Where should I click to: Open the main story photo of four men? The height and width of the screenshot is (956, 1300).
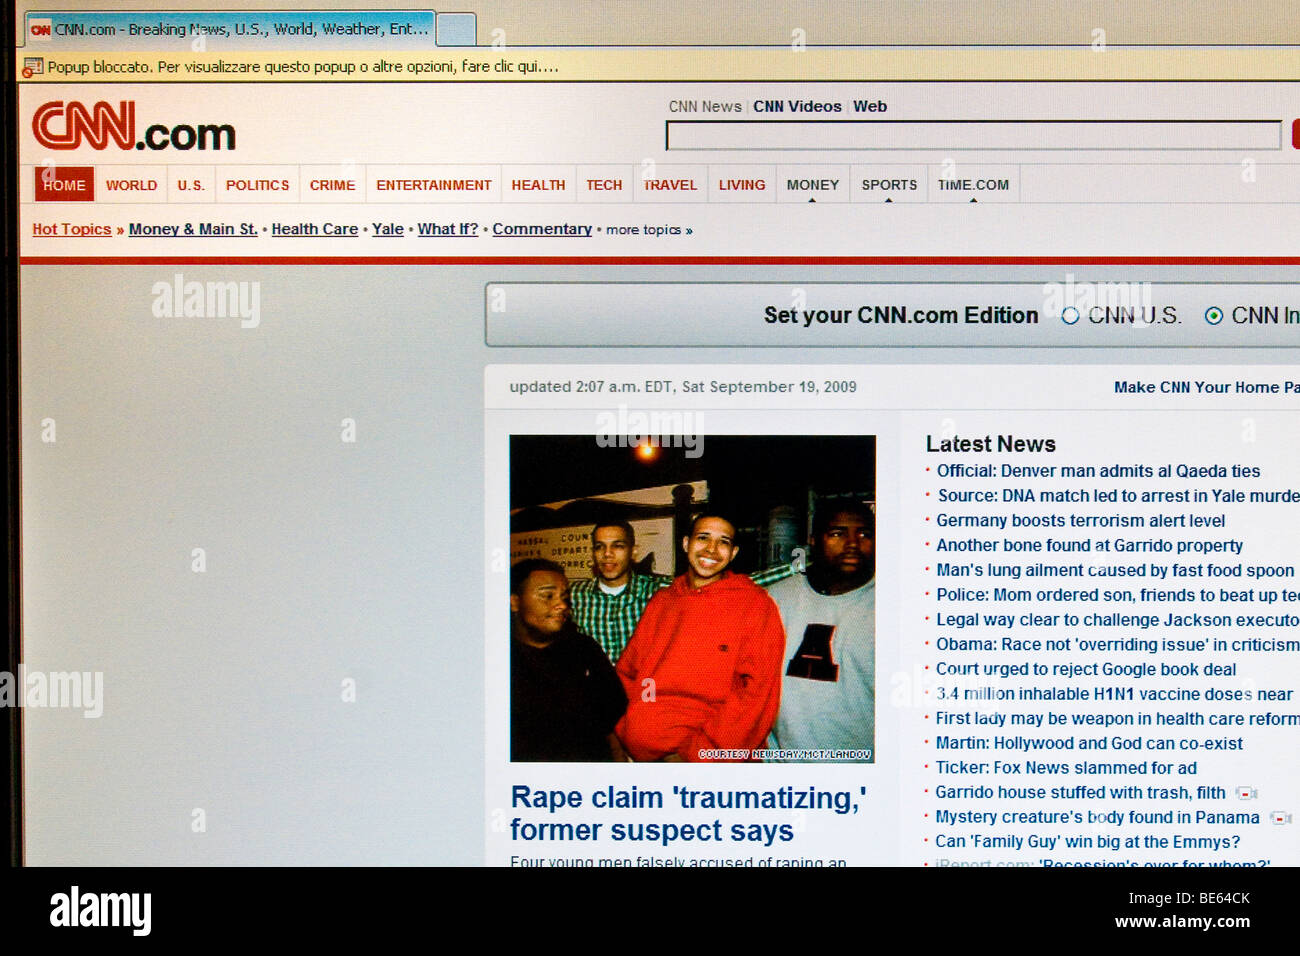tap(692, 599)
